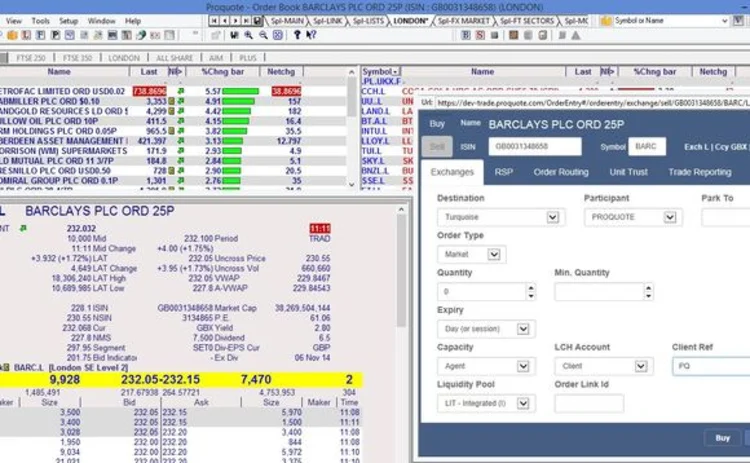Select the Unit Trust tab
The image size is (750, 463).
click(629, 172)
